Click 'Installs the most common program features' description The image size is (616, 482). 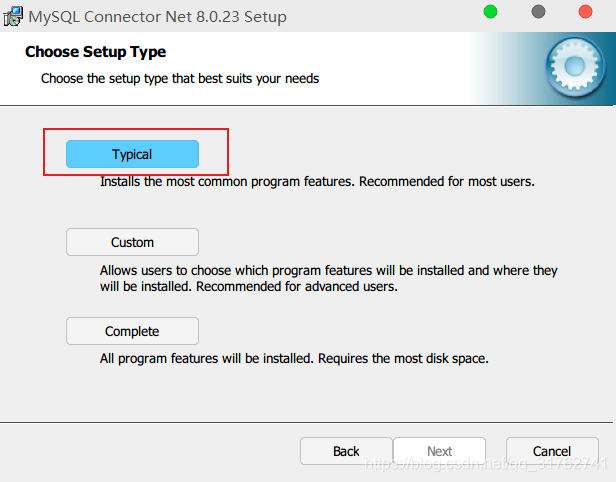317,181
